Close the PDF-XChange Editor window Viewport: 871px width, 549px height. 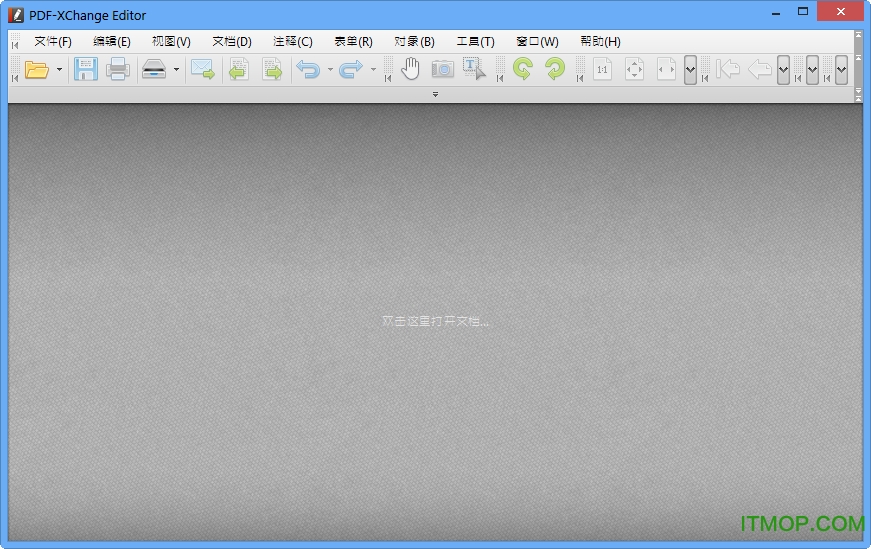tap(841, 11)
